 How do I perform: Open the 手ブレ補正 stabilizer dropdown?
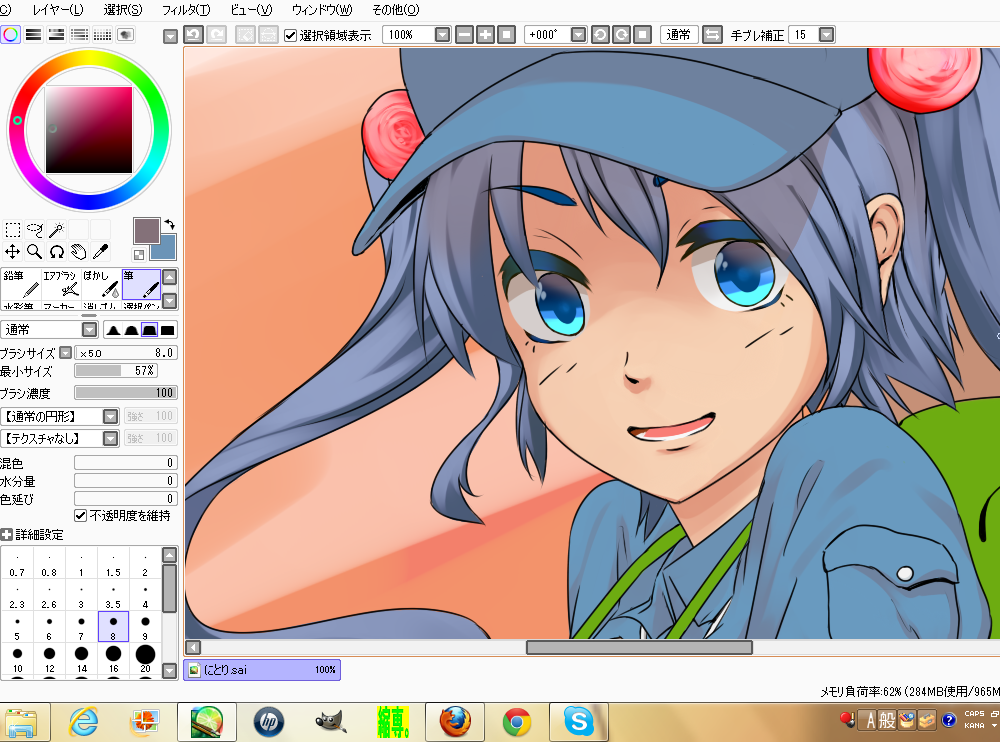tap(827, 34)
